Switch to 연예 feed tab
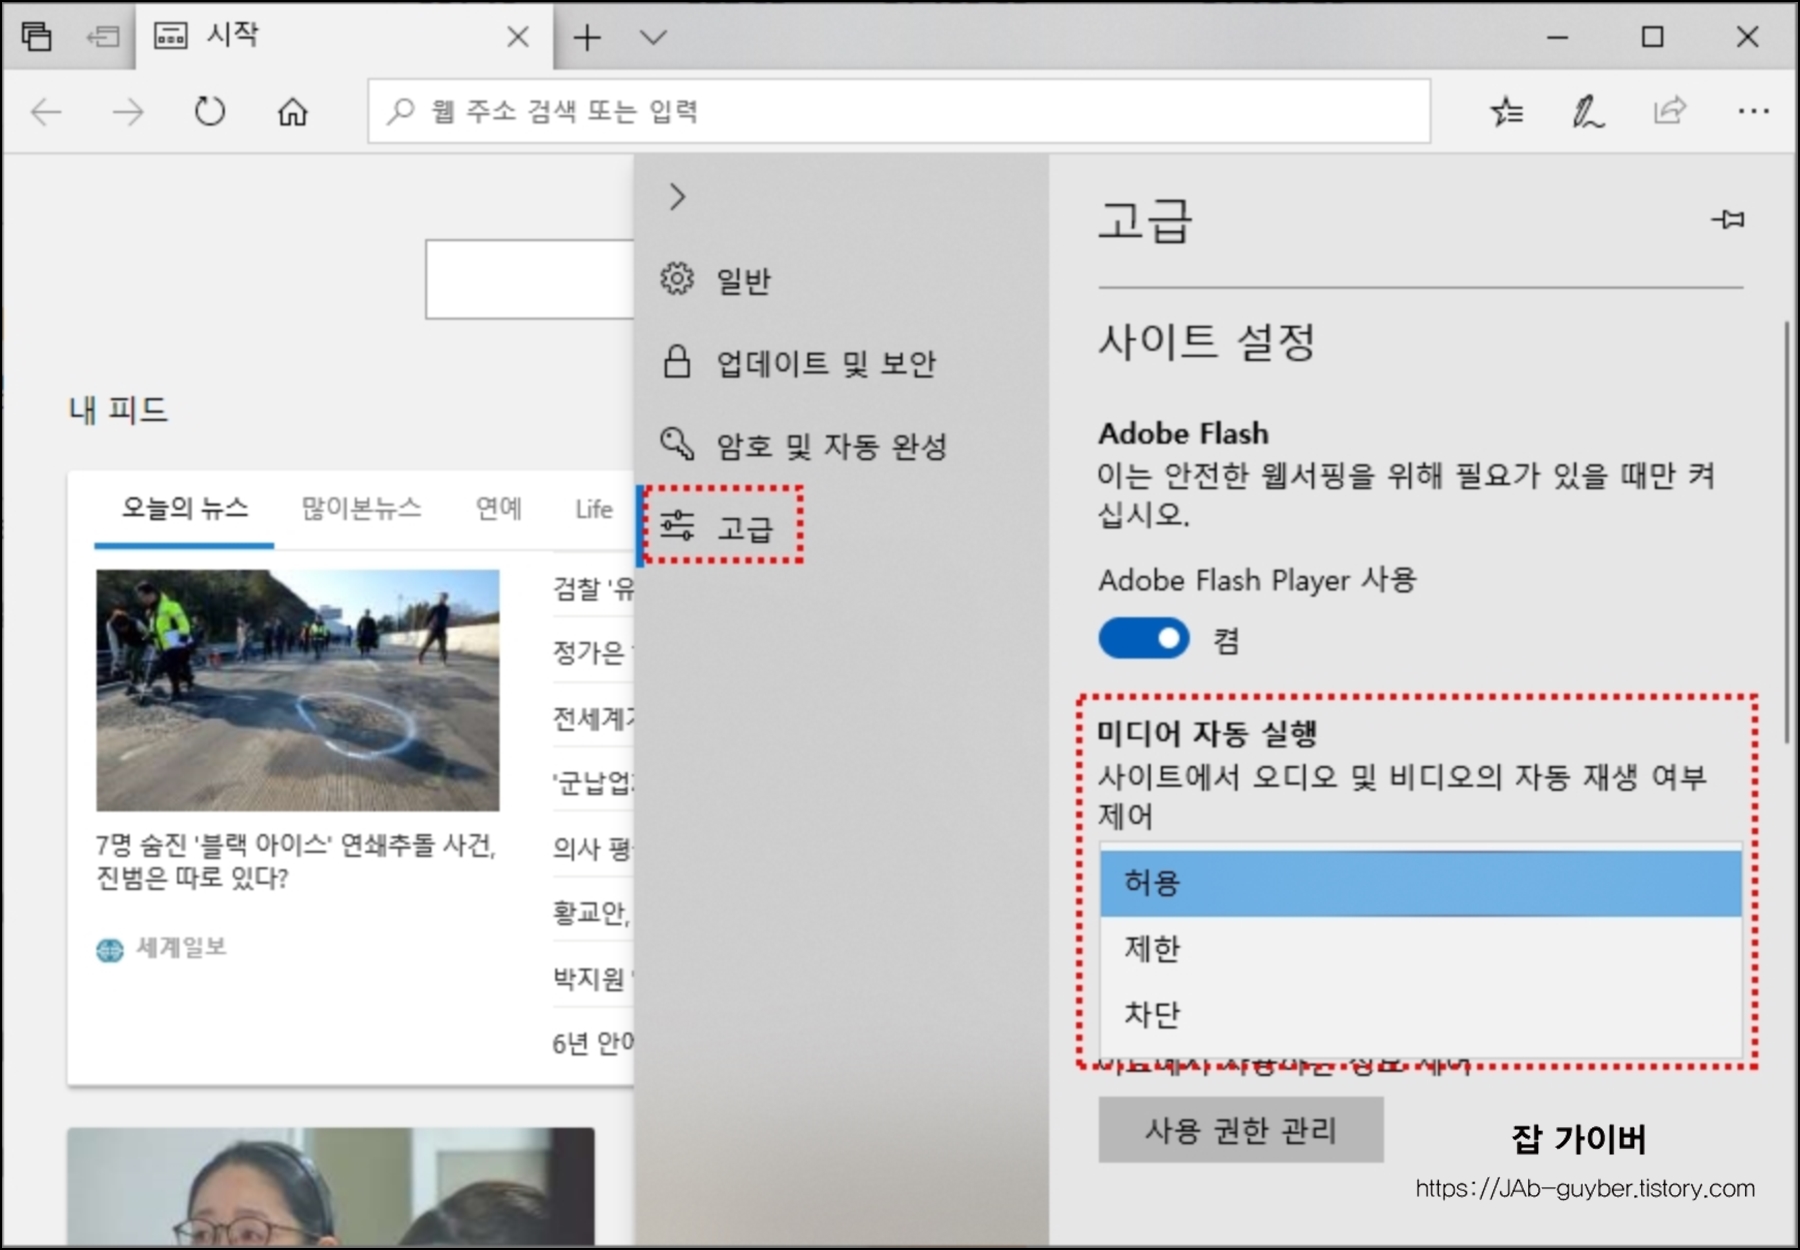The height and width of the screenshot is (1250, 1800). pyautogui.click(x=498, y=509)
